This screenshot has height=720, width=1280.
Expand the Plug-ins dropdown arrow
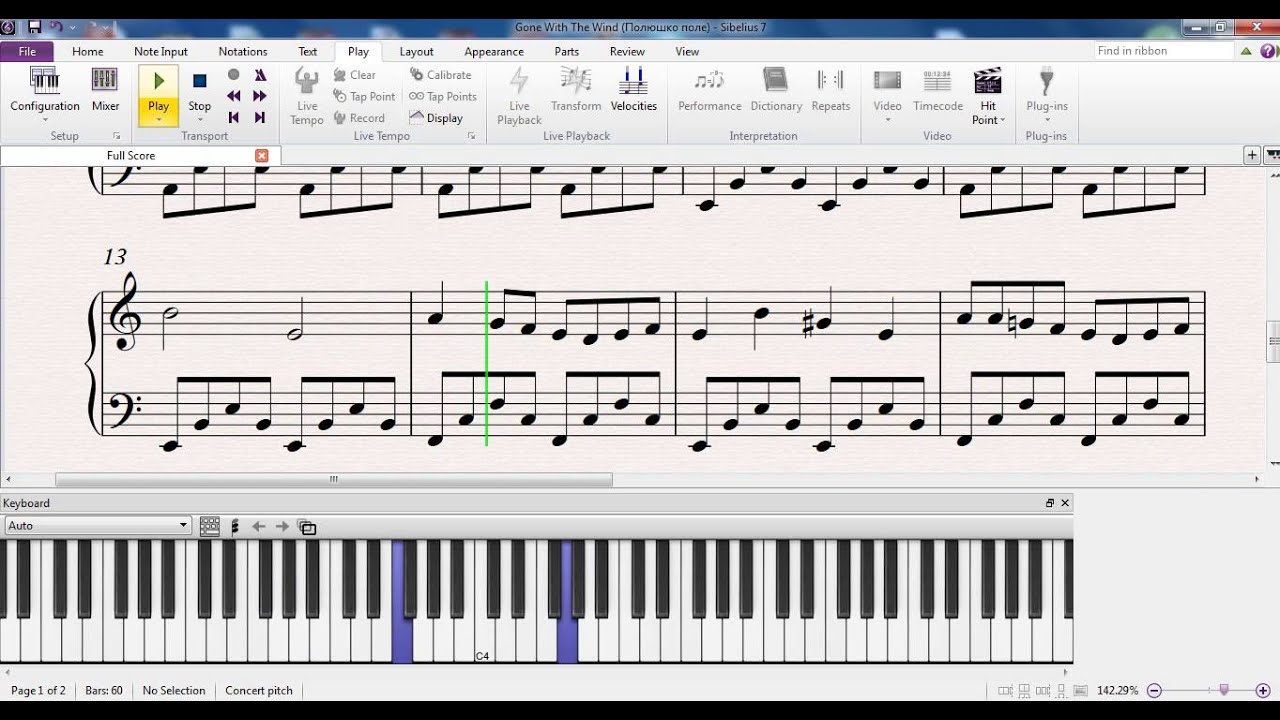click(x=1046, y=120)
